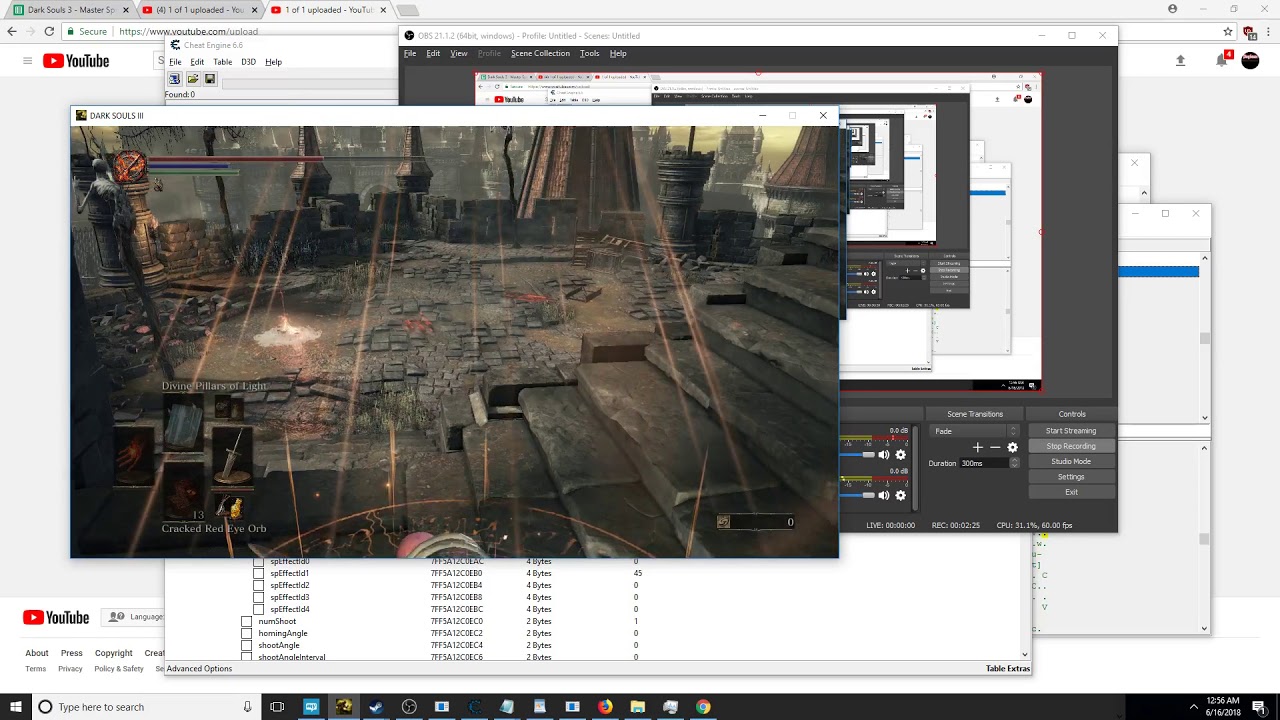1280x720 pixels.
Task: Open OBS File menu
Action: coord(410,54)
